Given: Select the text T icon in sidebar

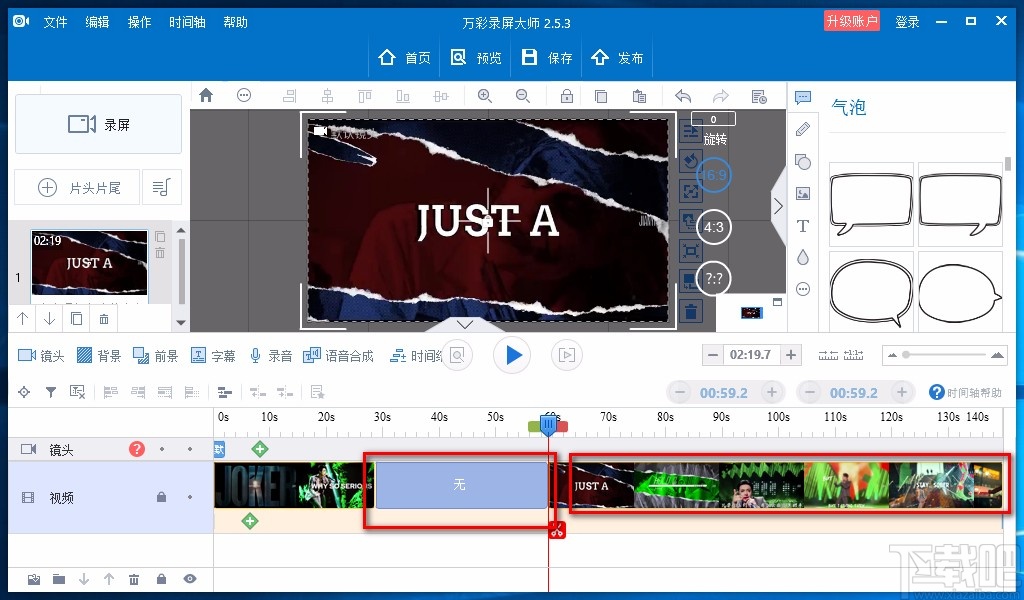Looking at the screenshot, I should 803,226.
